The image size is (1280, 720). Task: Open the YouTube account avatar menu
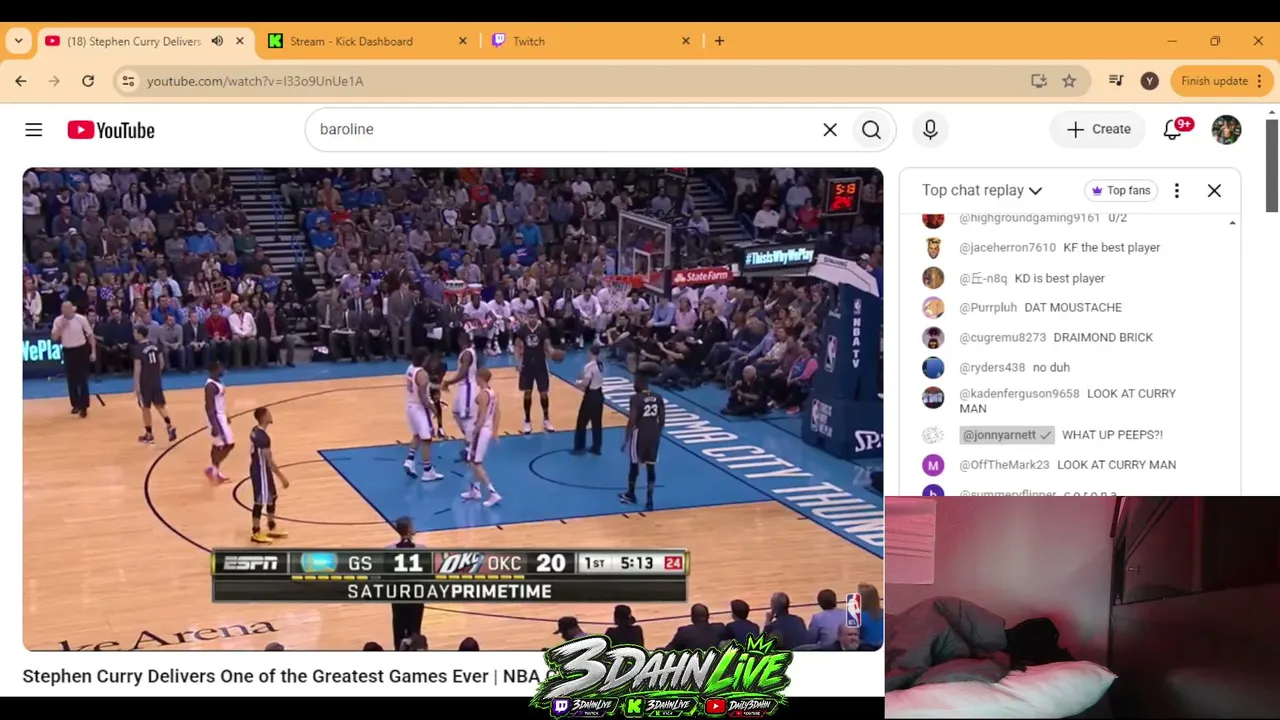click(x=1226, y=130)
